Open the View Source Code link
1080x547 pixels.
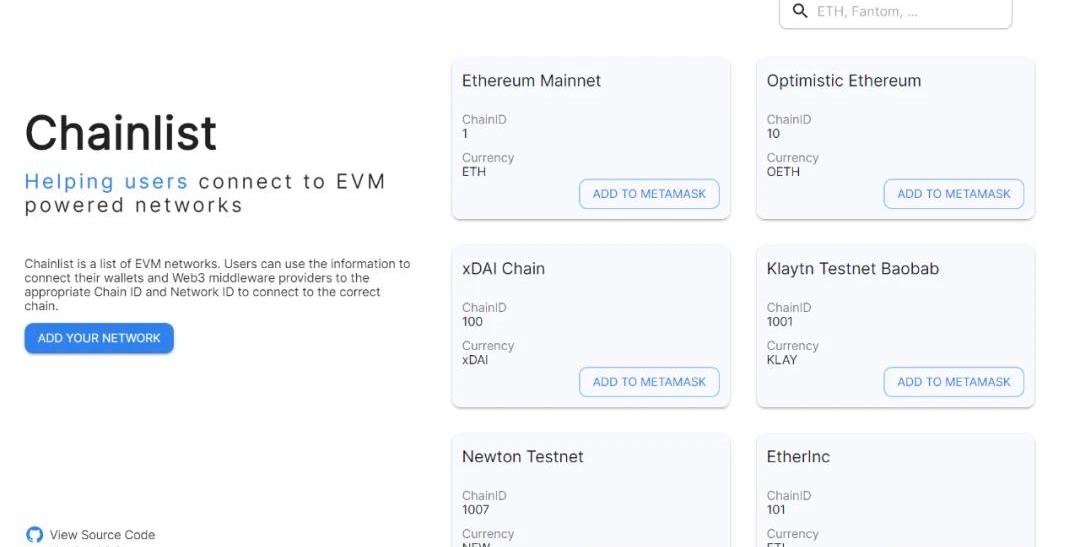[102, 535]
